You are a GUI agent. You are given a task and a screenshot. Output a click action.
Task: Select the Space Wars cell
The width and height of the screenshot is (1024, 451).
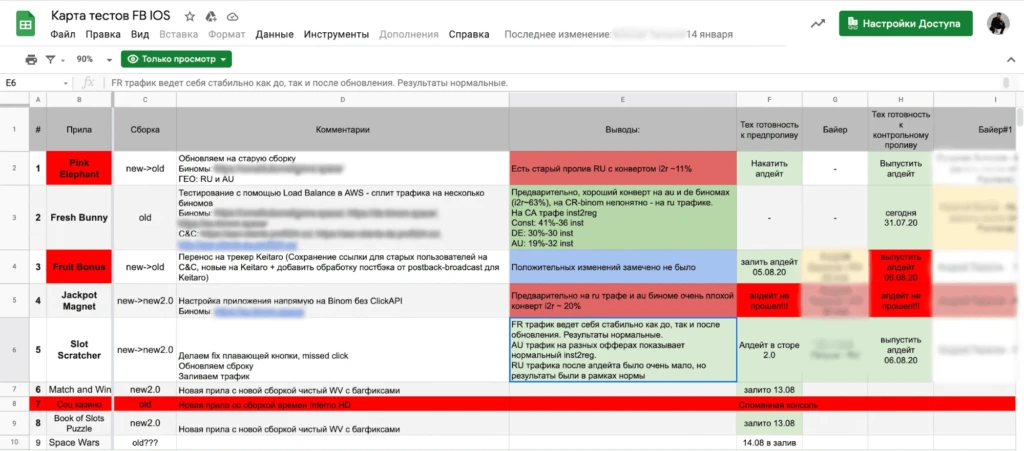79,443
